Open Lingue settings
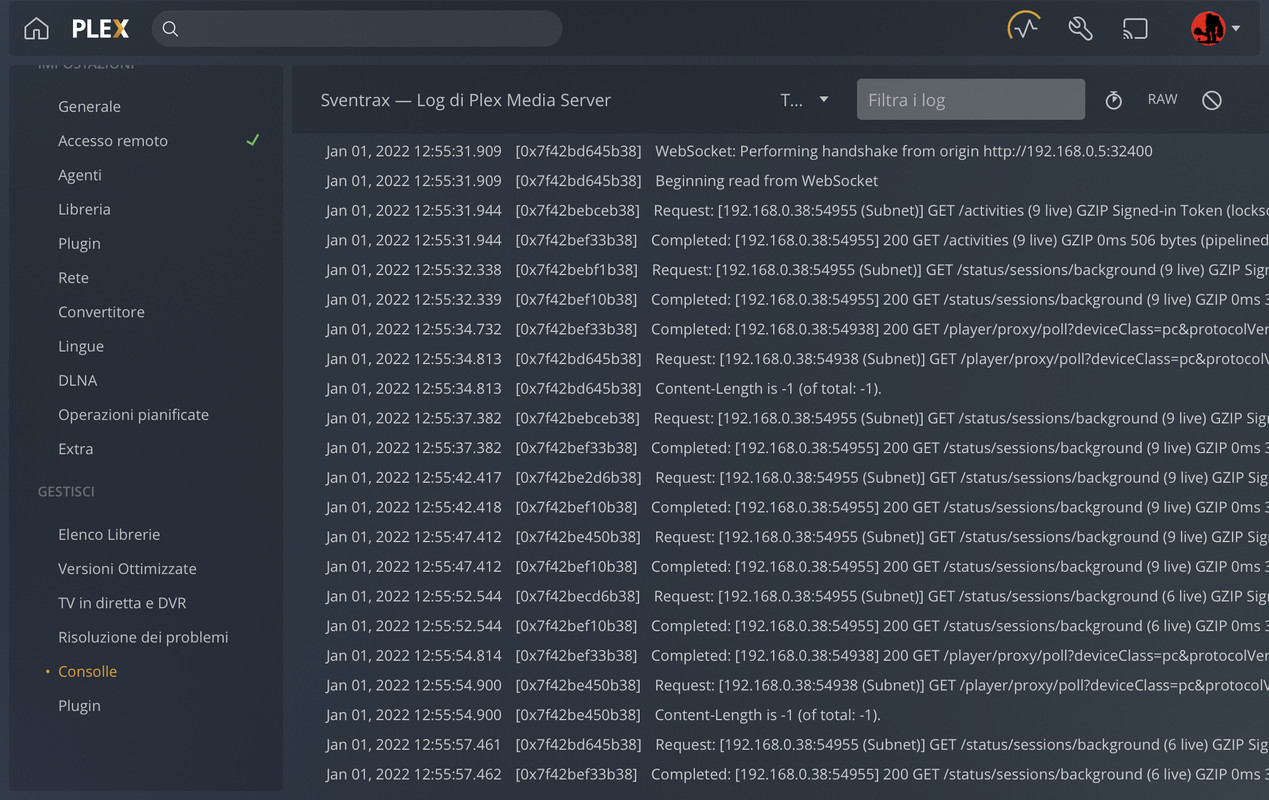This screenshot has height=800, width=1269. coord(81,346)
